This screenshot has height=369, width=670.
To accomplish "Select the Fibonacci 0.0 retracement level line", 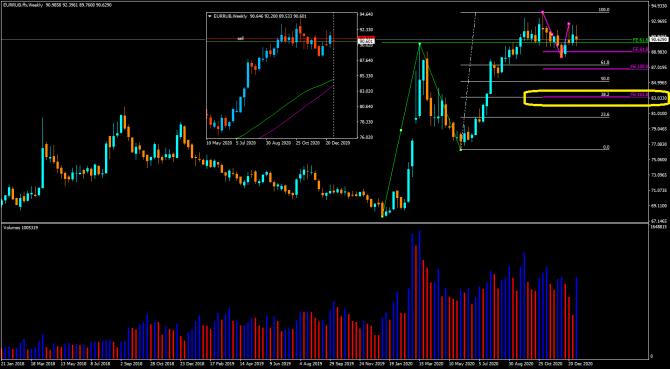I will pos(535,149).
